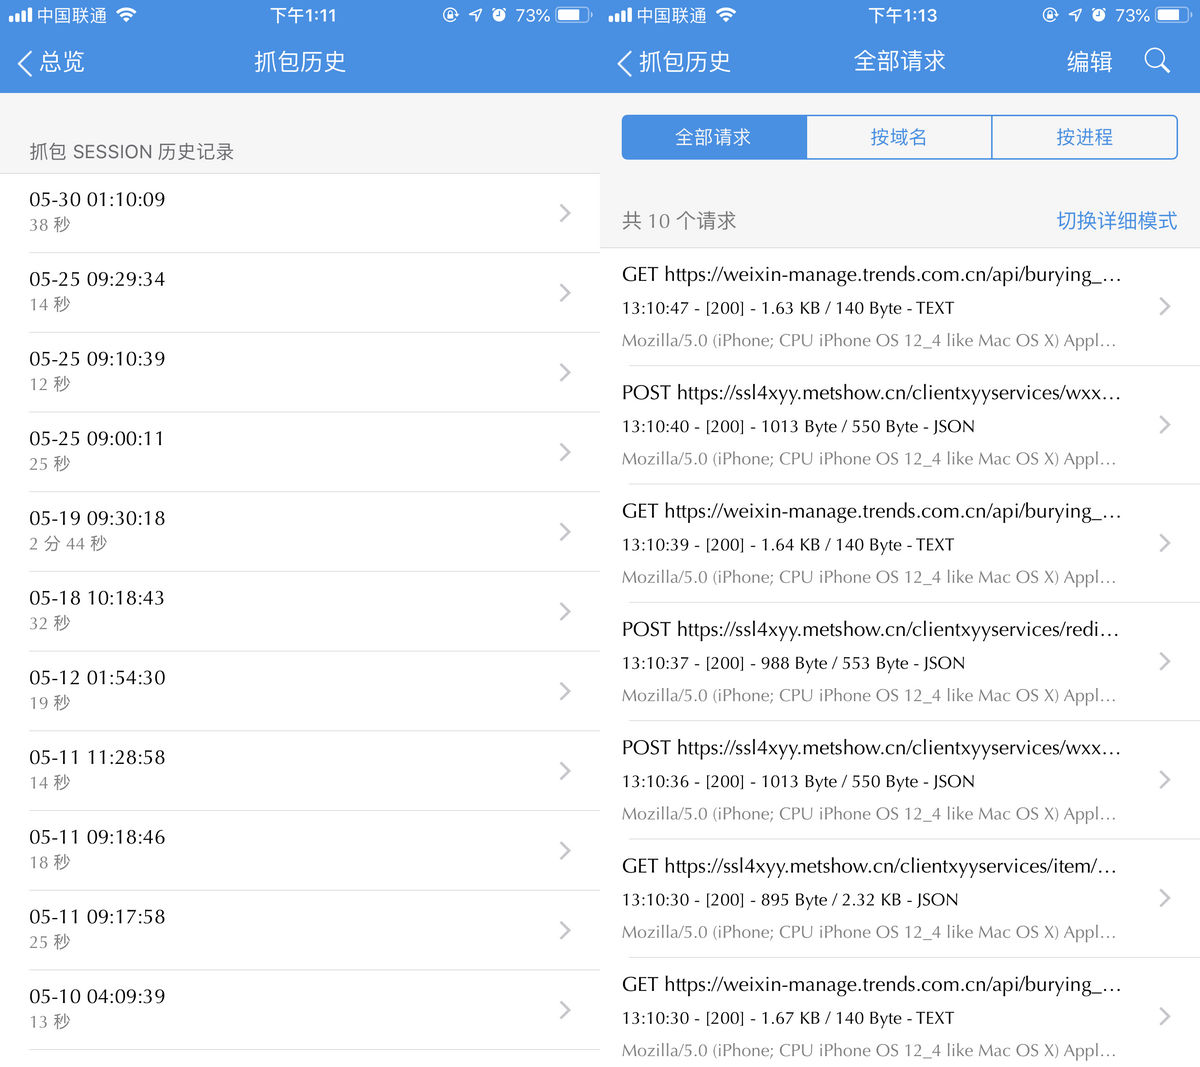Tap the chevron on POST wxx request at 13:10:36
Viewport: 1200px width, 1067px height.
[x=1164, y=779]
